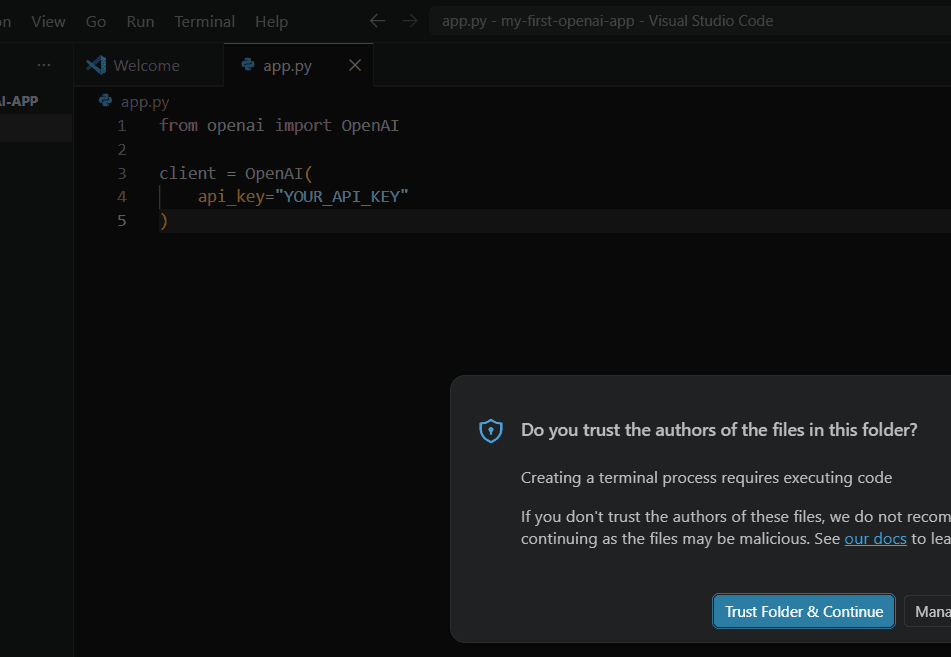Screen dimensions: 951x657
Task: Click "Creating a terminal process" message text
Action: [707, 478]
